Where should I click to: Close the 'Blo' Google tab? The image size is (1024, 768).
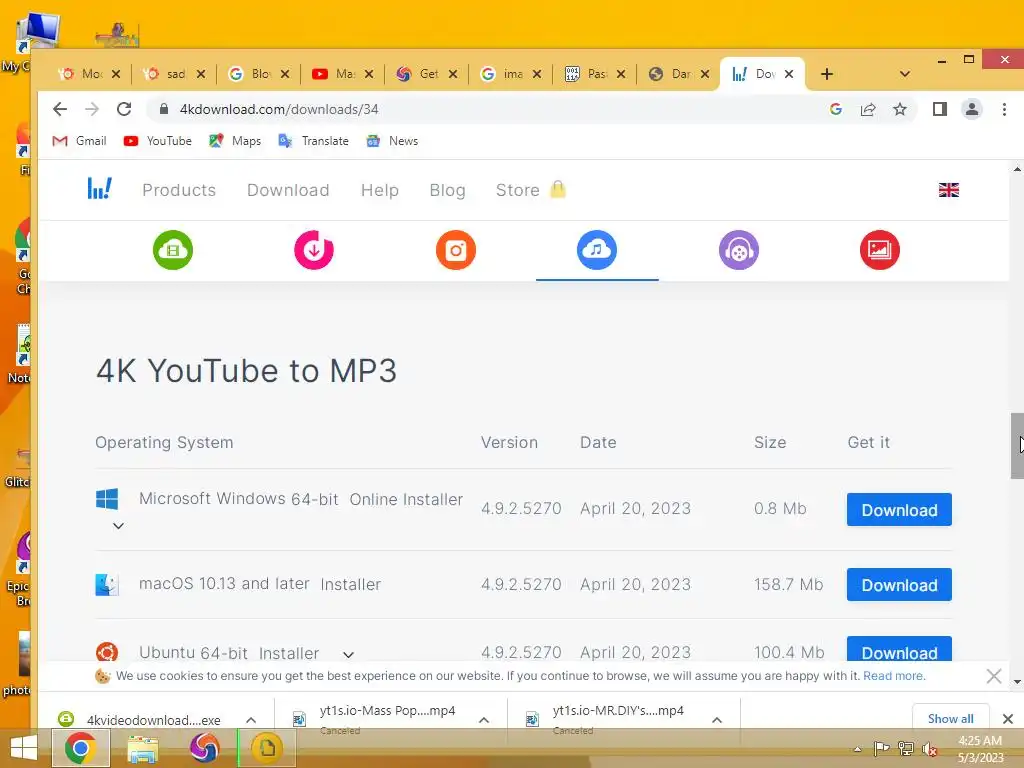tap(285, 74)
